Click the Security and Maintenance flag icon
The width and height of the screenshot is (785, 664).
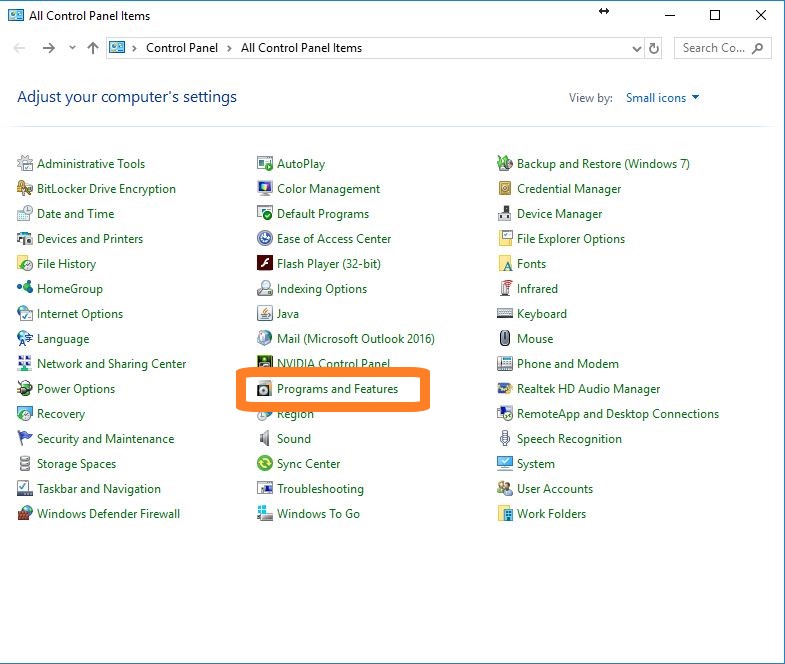25,438
